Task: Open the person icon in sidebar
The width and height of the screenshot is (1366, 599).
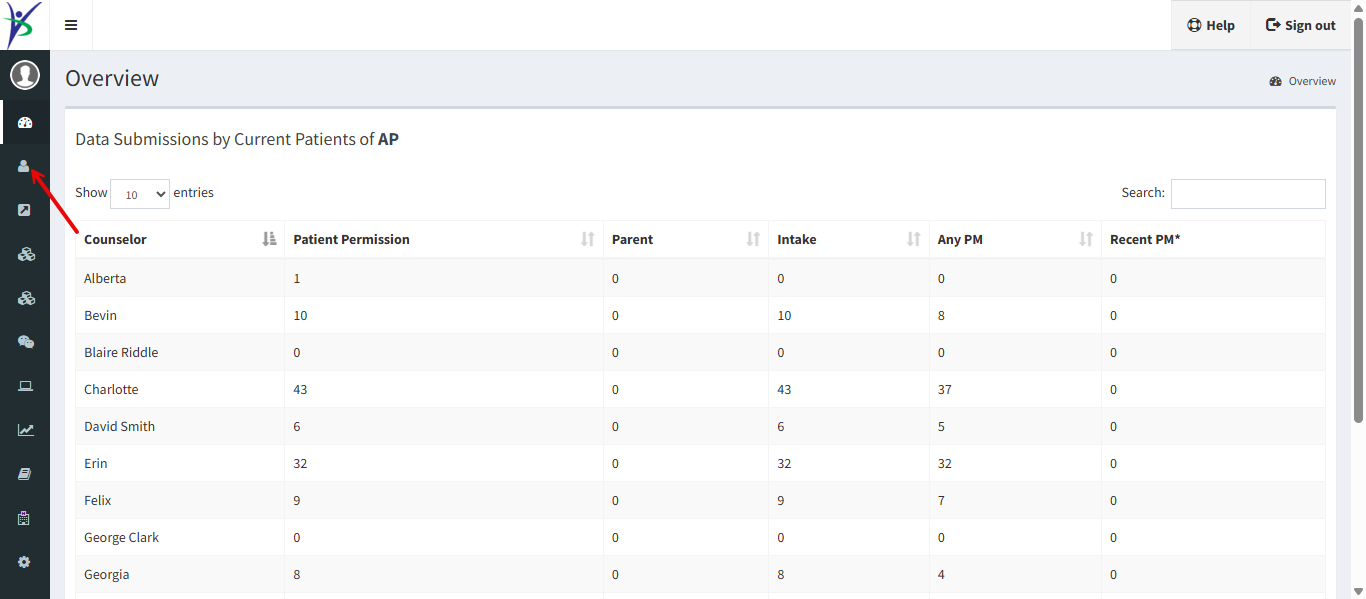Action: 24,166
